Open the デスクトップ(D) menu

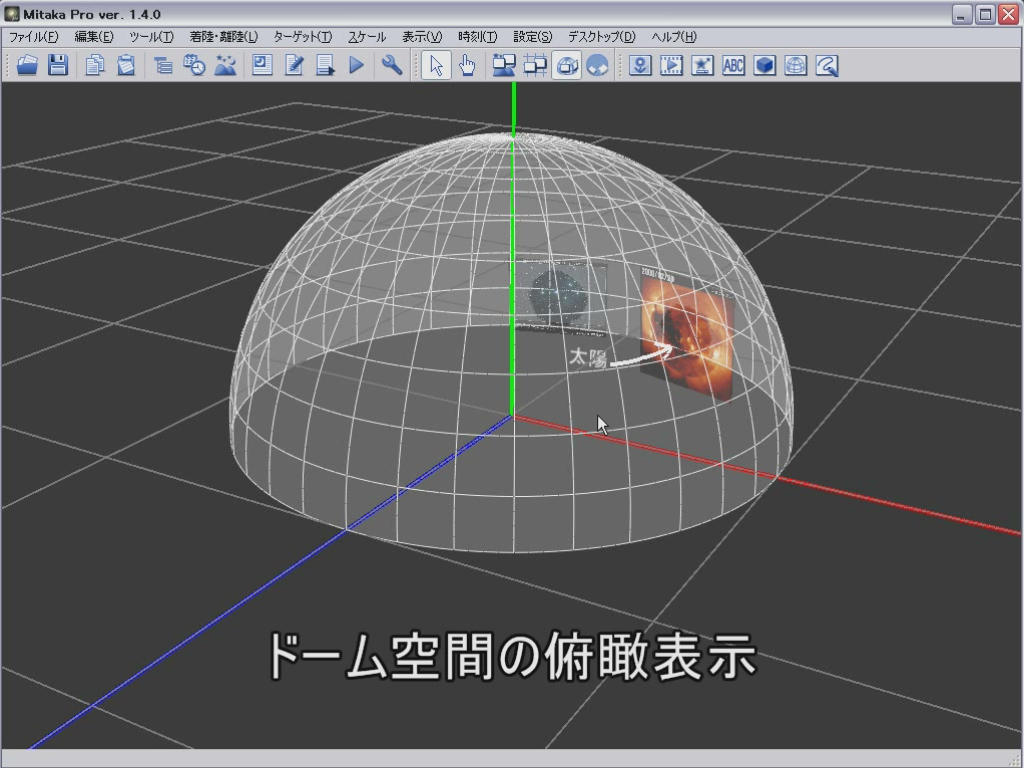(x=601, y=37)
